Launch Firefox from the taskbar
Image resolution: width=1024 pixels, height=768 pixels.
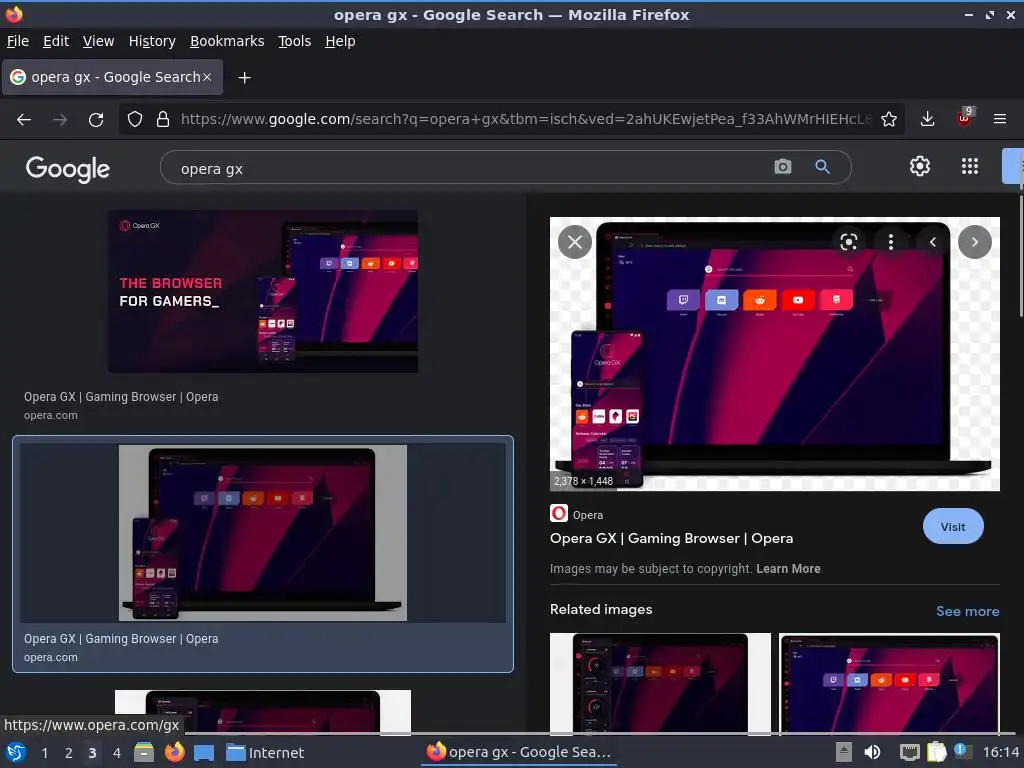coord(174,752)
